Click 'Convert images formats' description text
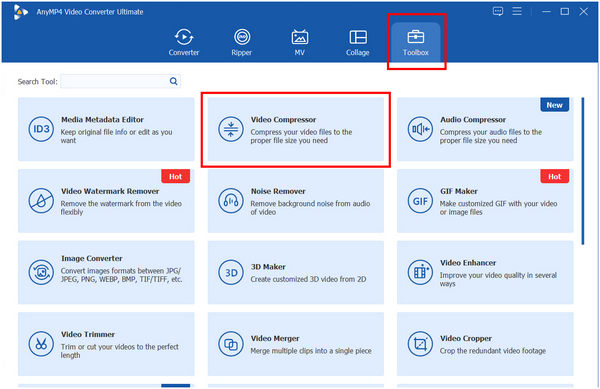600x389 pixels. (x=121, y=275)
